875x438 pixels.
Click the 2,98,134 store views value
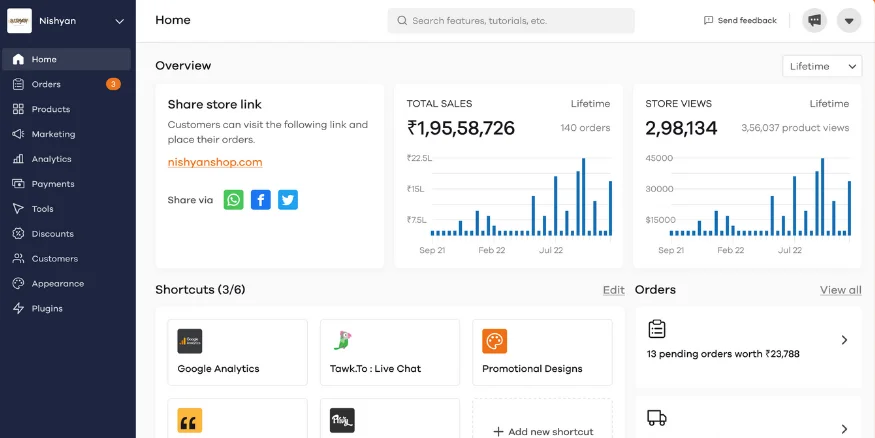coord(681,128)
